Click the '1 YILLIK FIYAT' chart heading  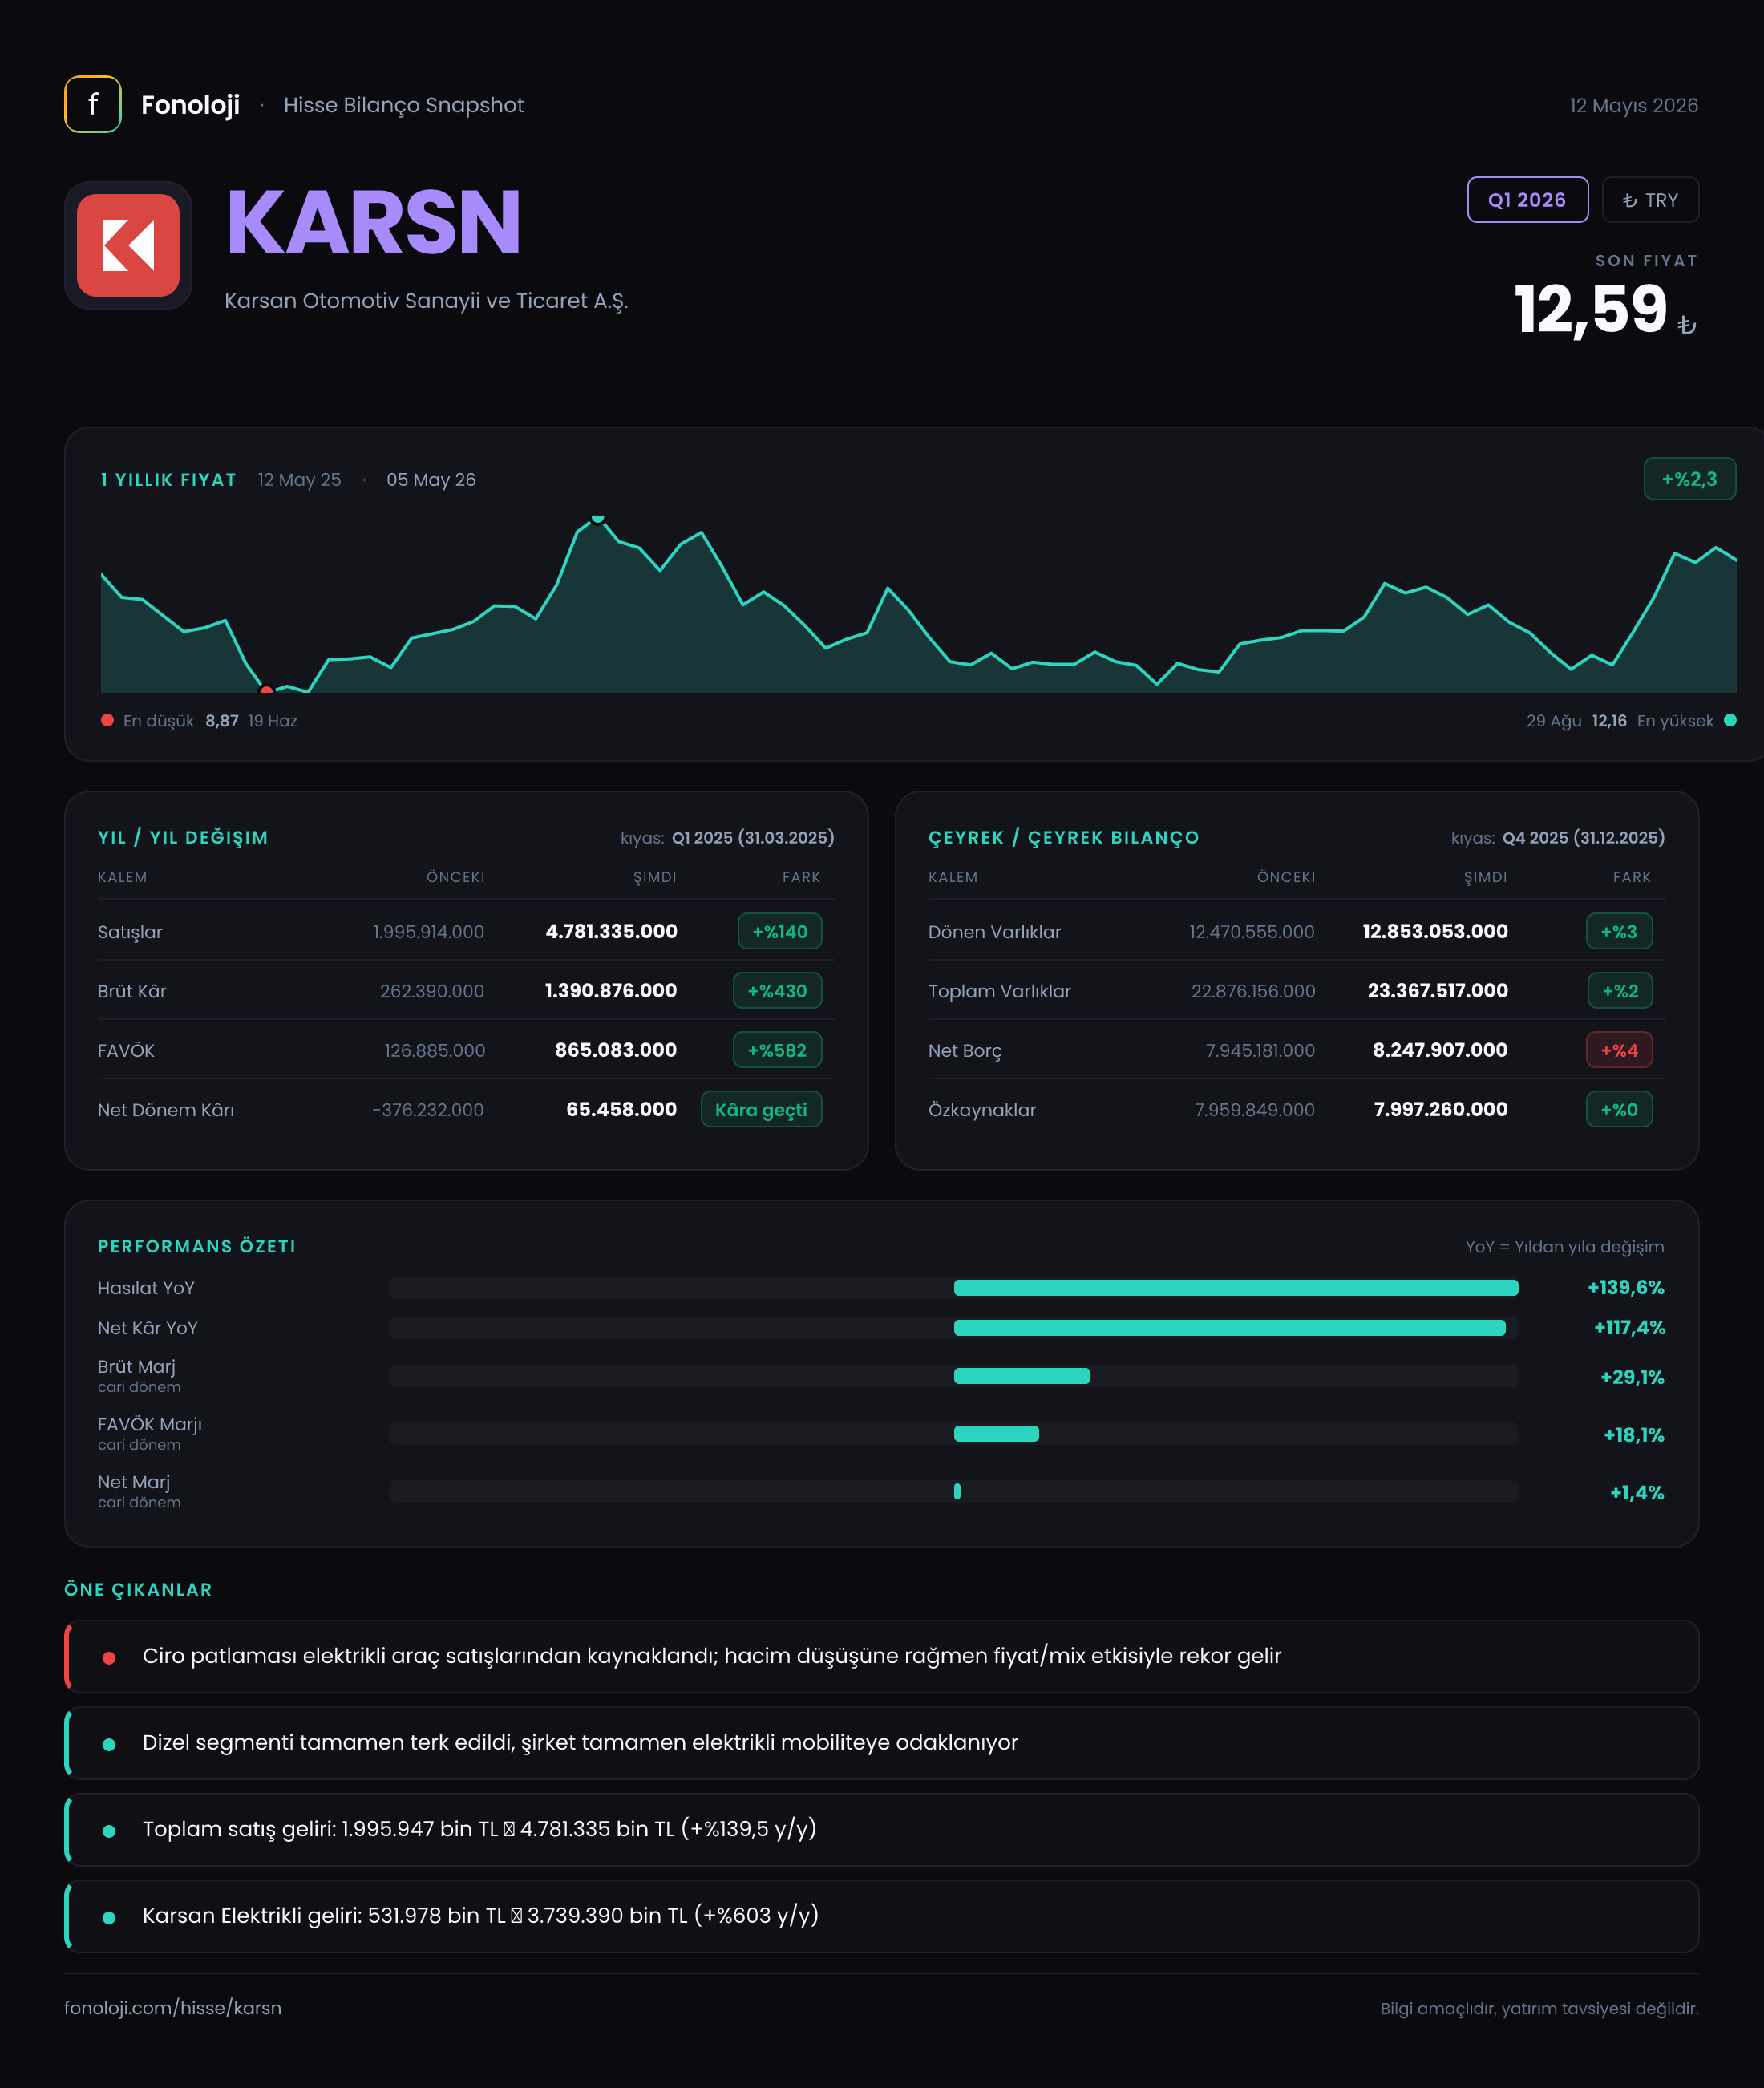[x=168, y=480]
